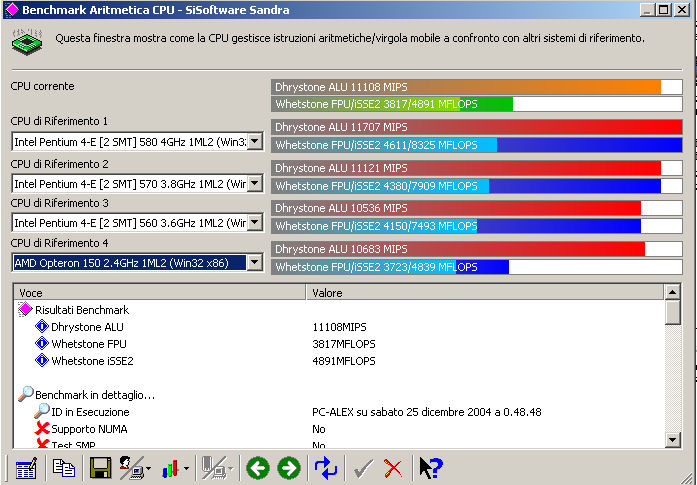Screen dimensions: 697x485
Task: Click the greyed-out device icon in toolbar
Action: click(214, 468)
